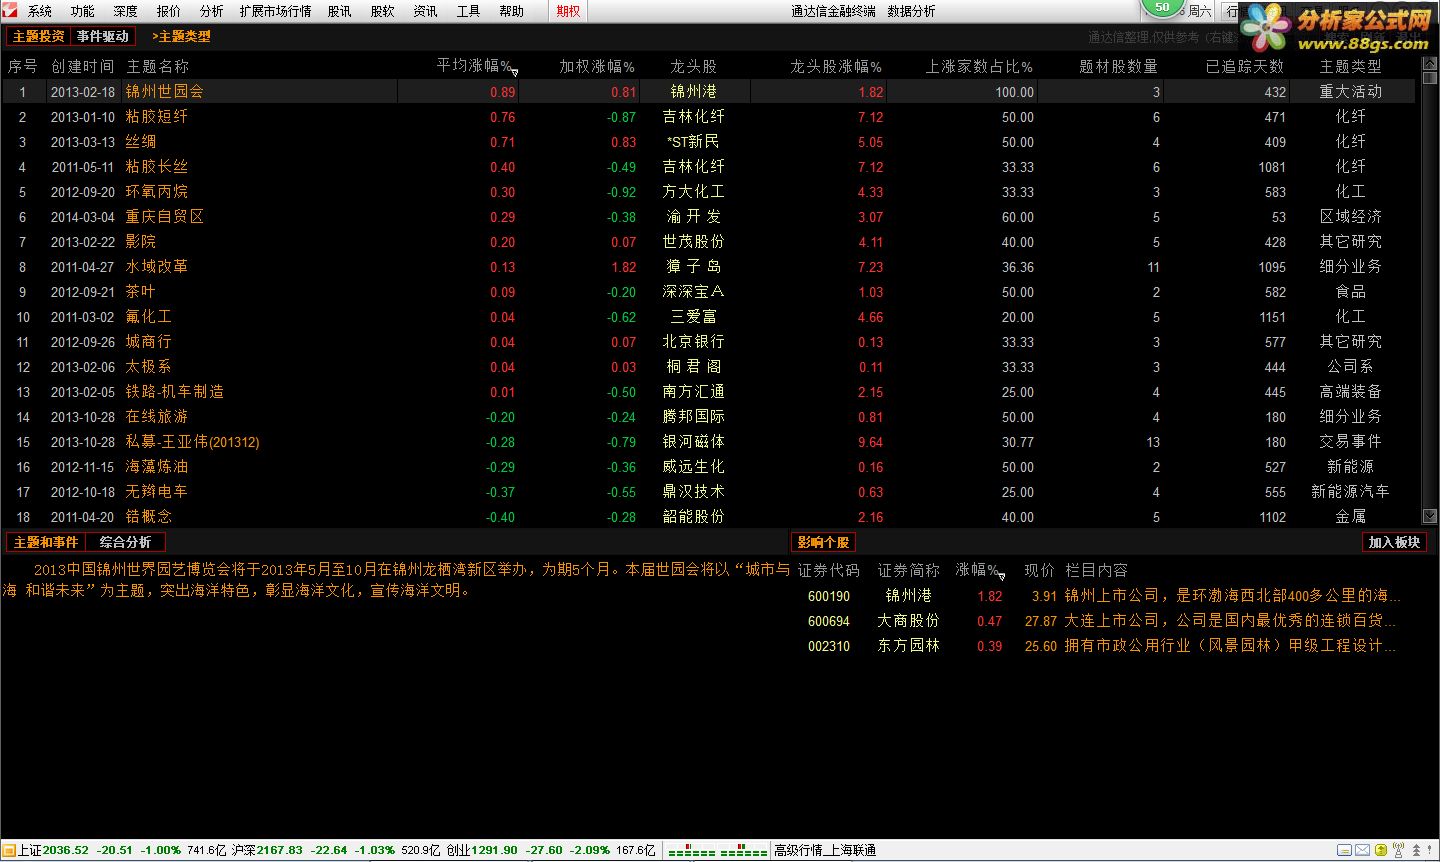Click the red 期权 menu item

[568, 11]
